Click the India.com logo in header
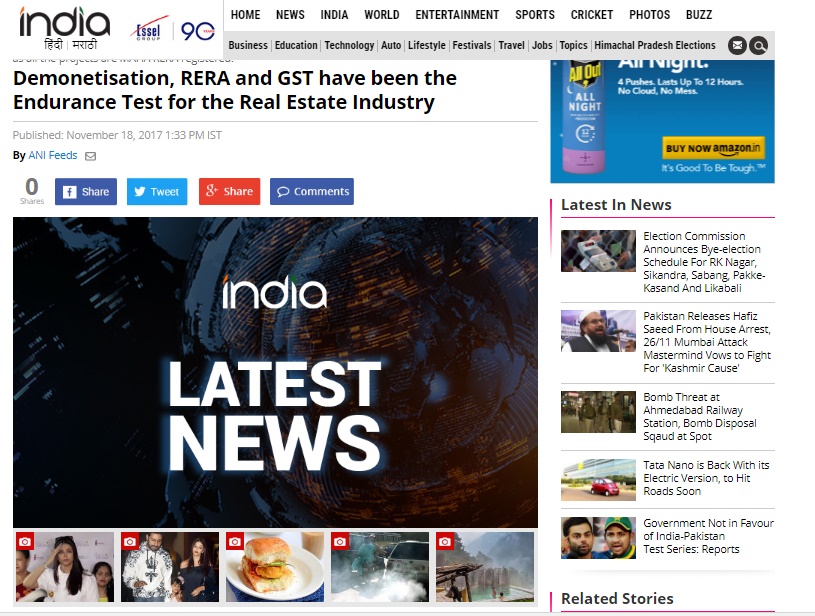Screen dimensions: 815x616 click(65, 22)
